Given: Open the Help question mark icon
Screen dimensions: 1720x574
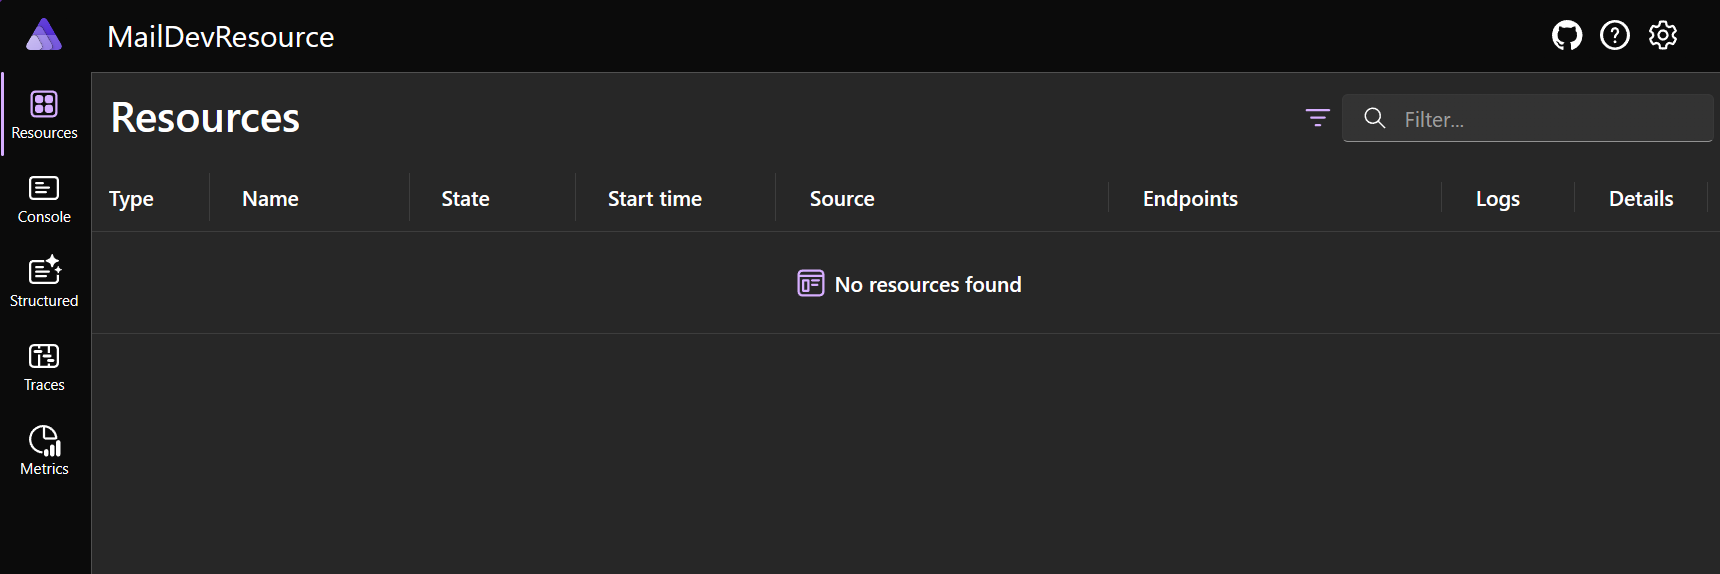Looking at the screenshot, I should (1615, 36).
